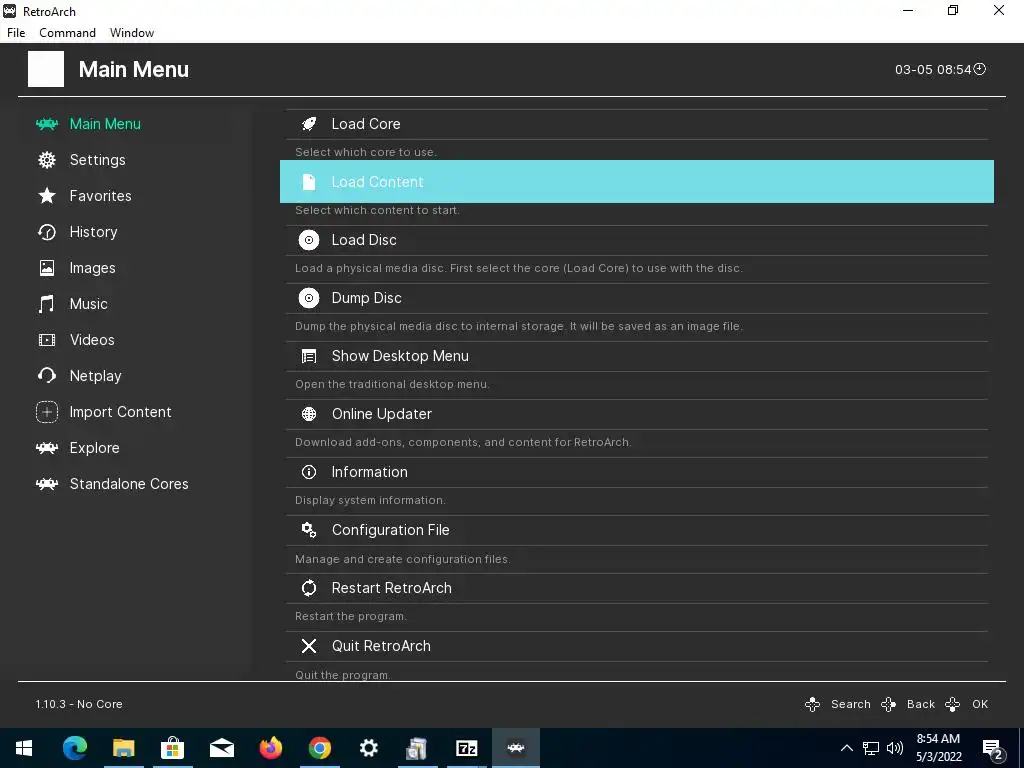Image resolution: width=1024 pixels, height=768 pixels.
Task: Click the Online Updater globe icon
Action: pyautogui.click(x=309, y=414)
